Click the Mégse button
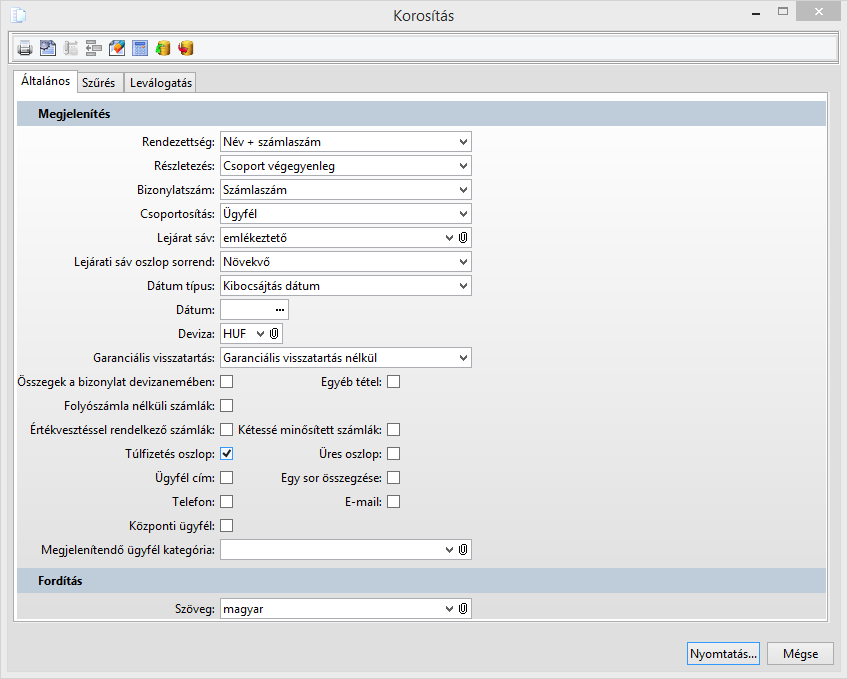848x679 pixels. [801, 654]
